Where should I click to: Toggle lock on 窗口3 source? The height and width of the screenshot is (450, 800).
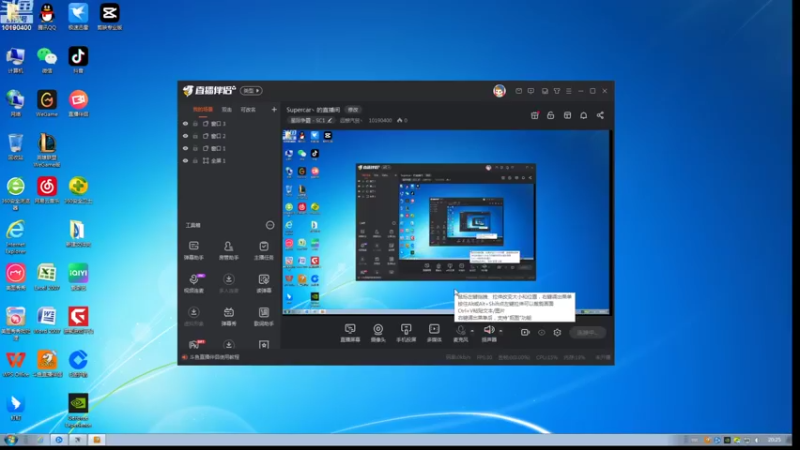[195, 123]
